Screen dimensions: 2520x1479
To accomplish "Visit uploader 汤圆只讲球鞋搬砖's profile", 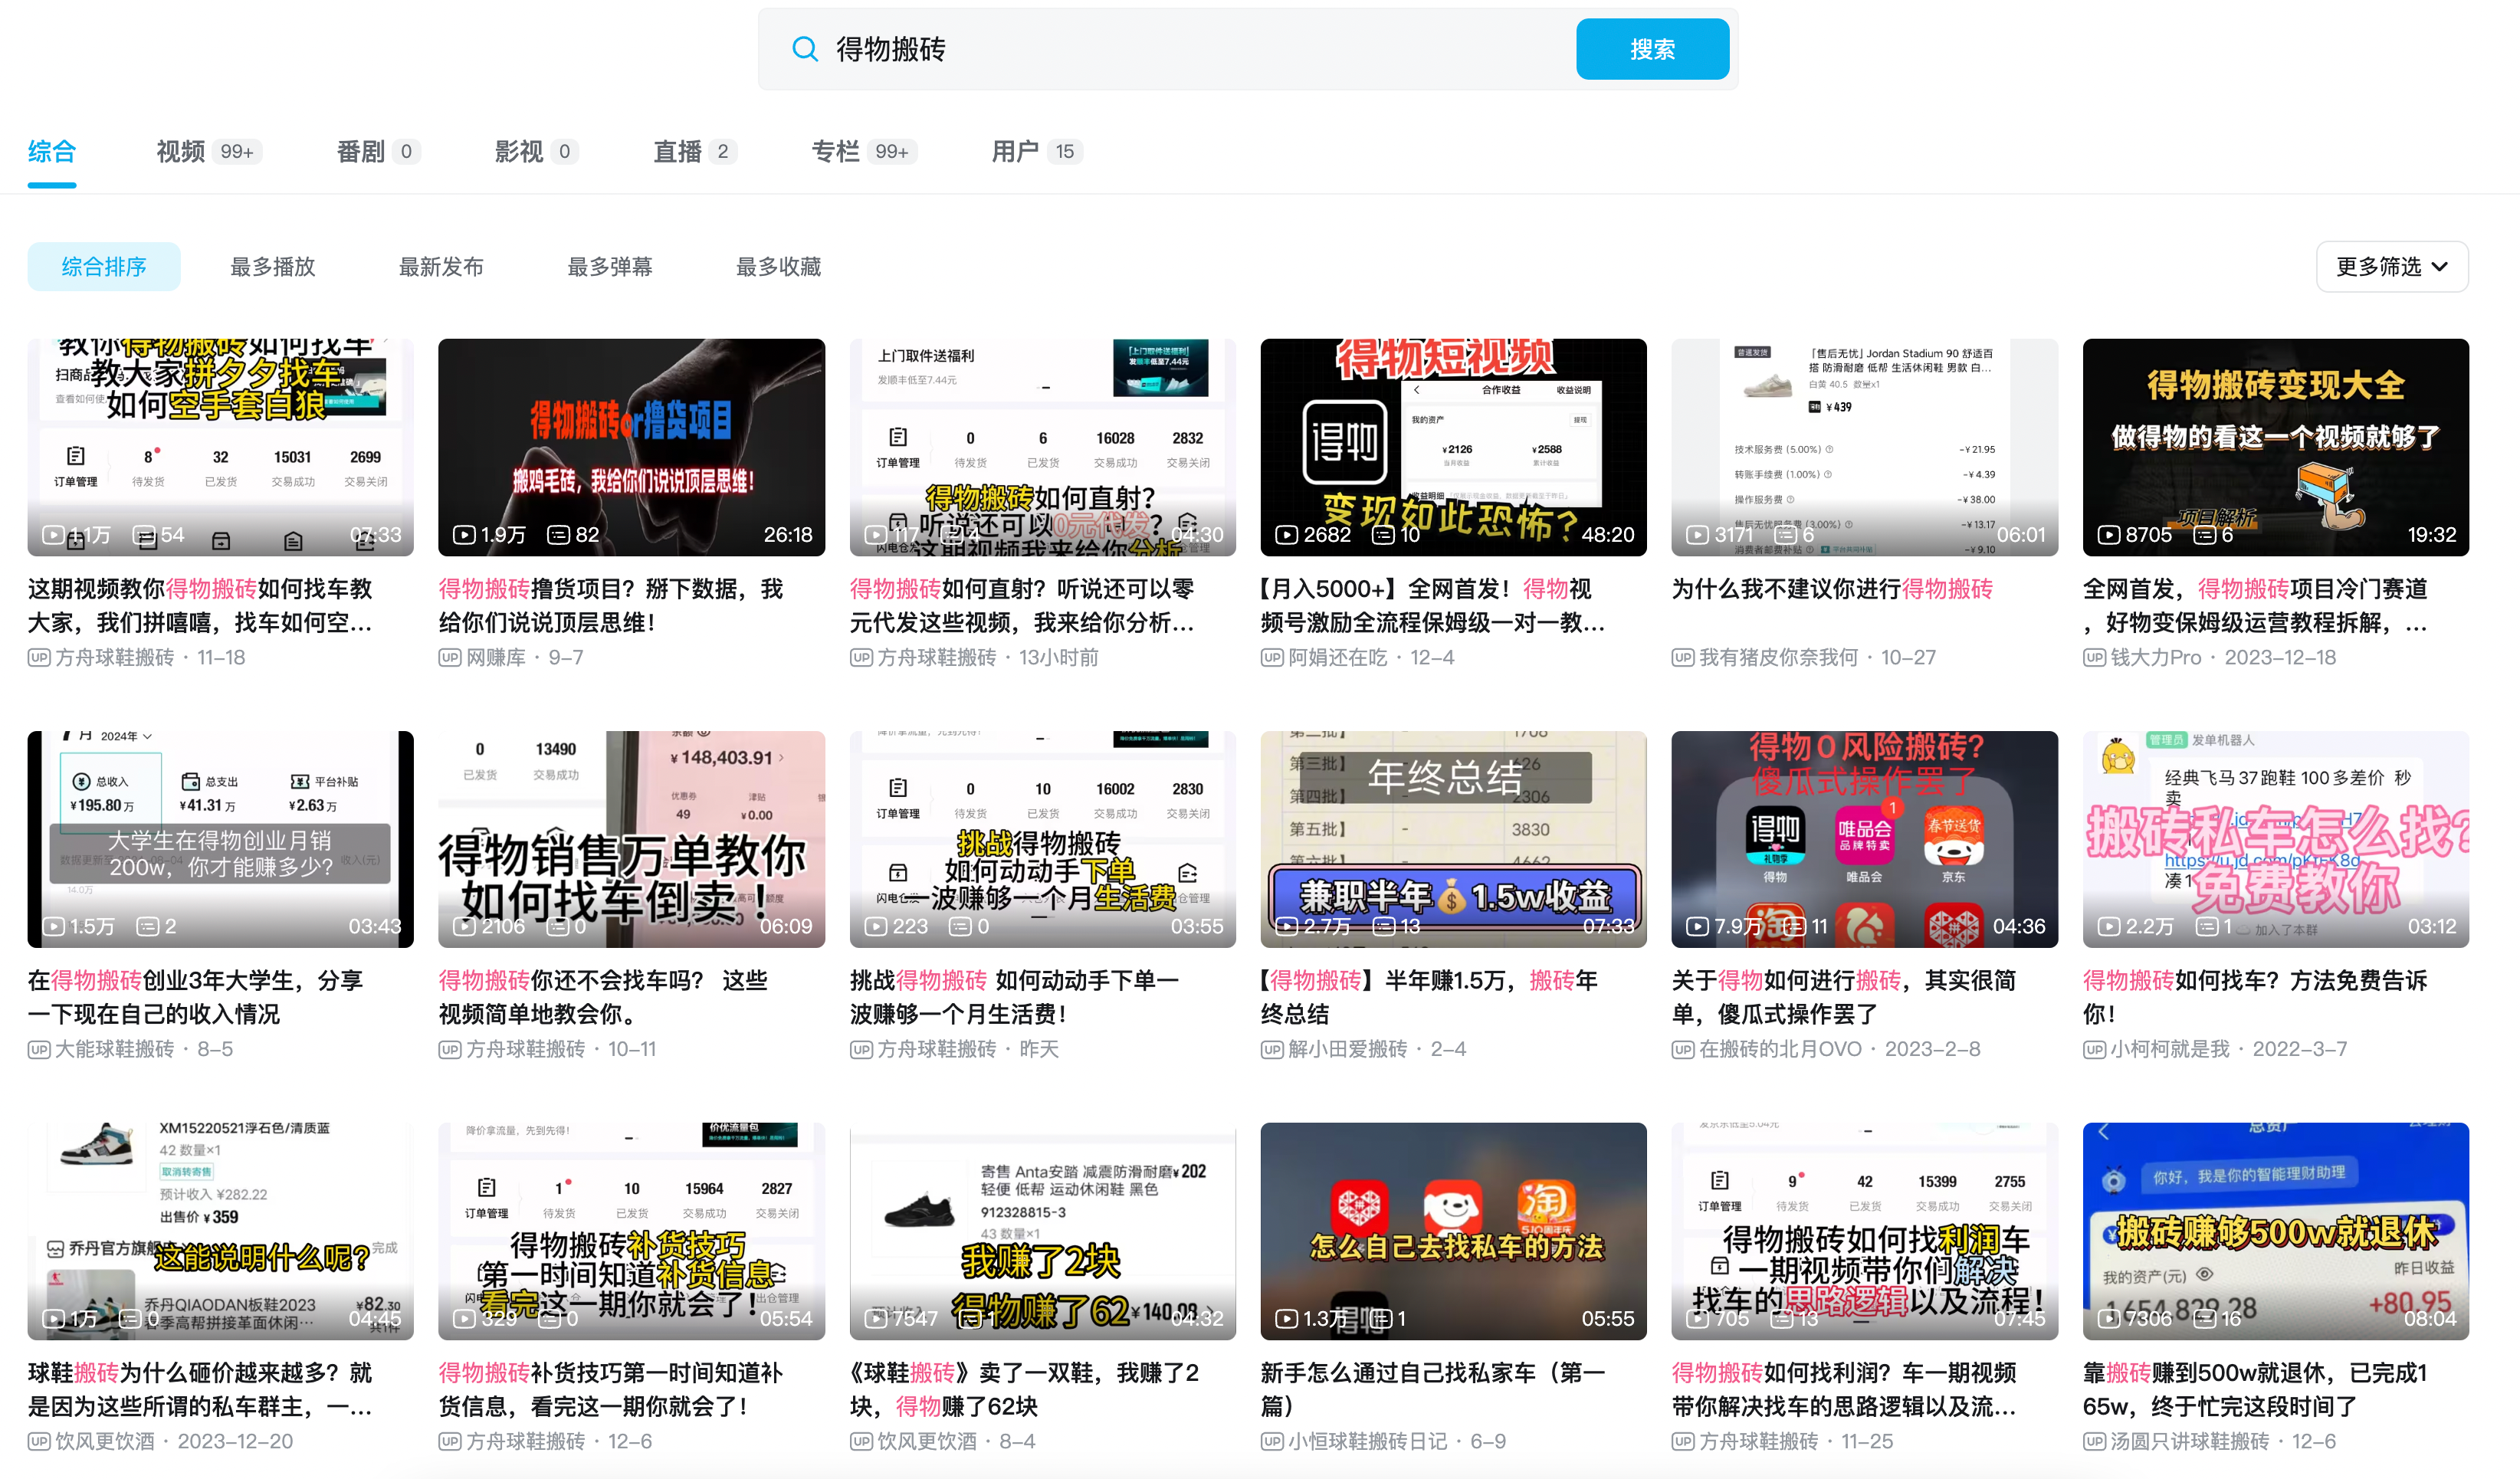I will click(x=2189, y=1441).
